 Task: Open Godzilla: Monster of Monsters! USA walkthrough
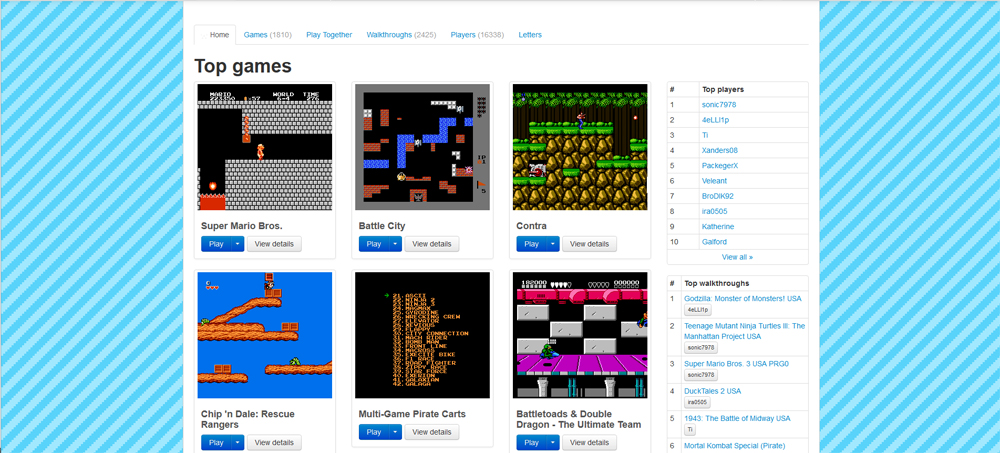[x=743, y=299]
